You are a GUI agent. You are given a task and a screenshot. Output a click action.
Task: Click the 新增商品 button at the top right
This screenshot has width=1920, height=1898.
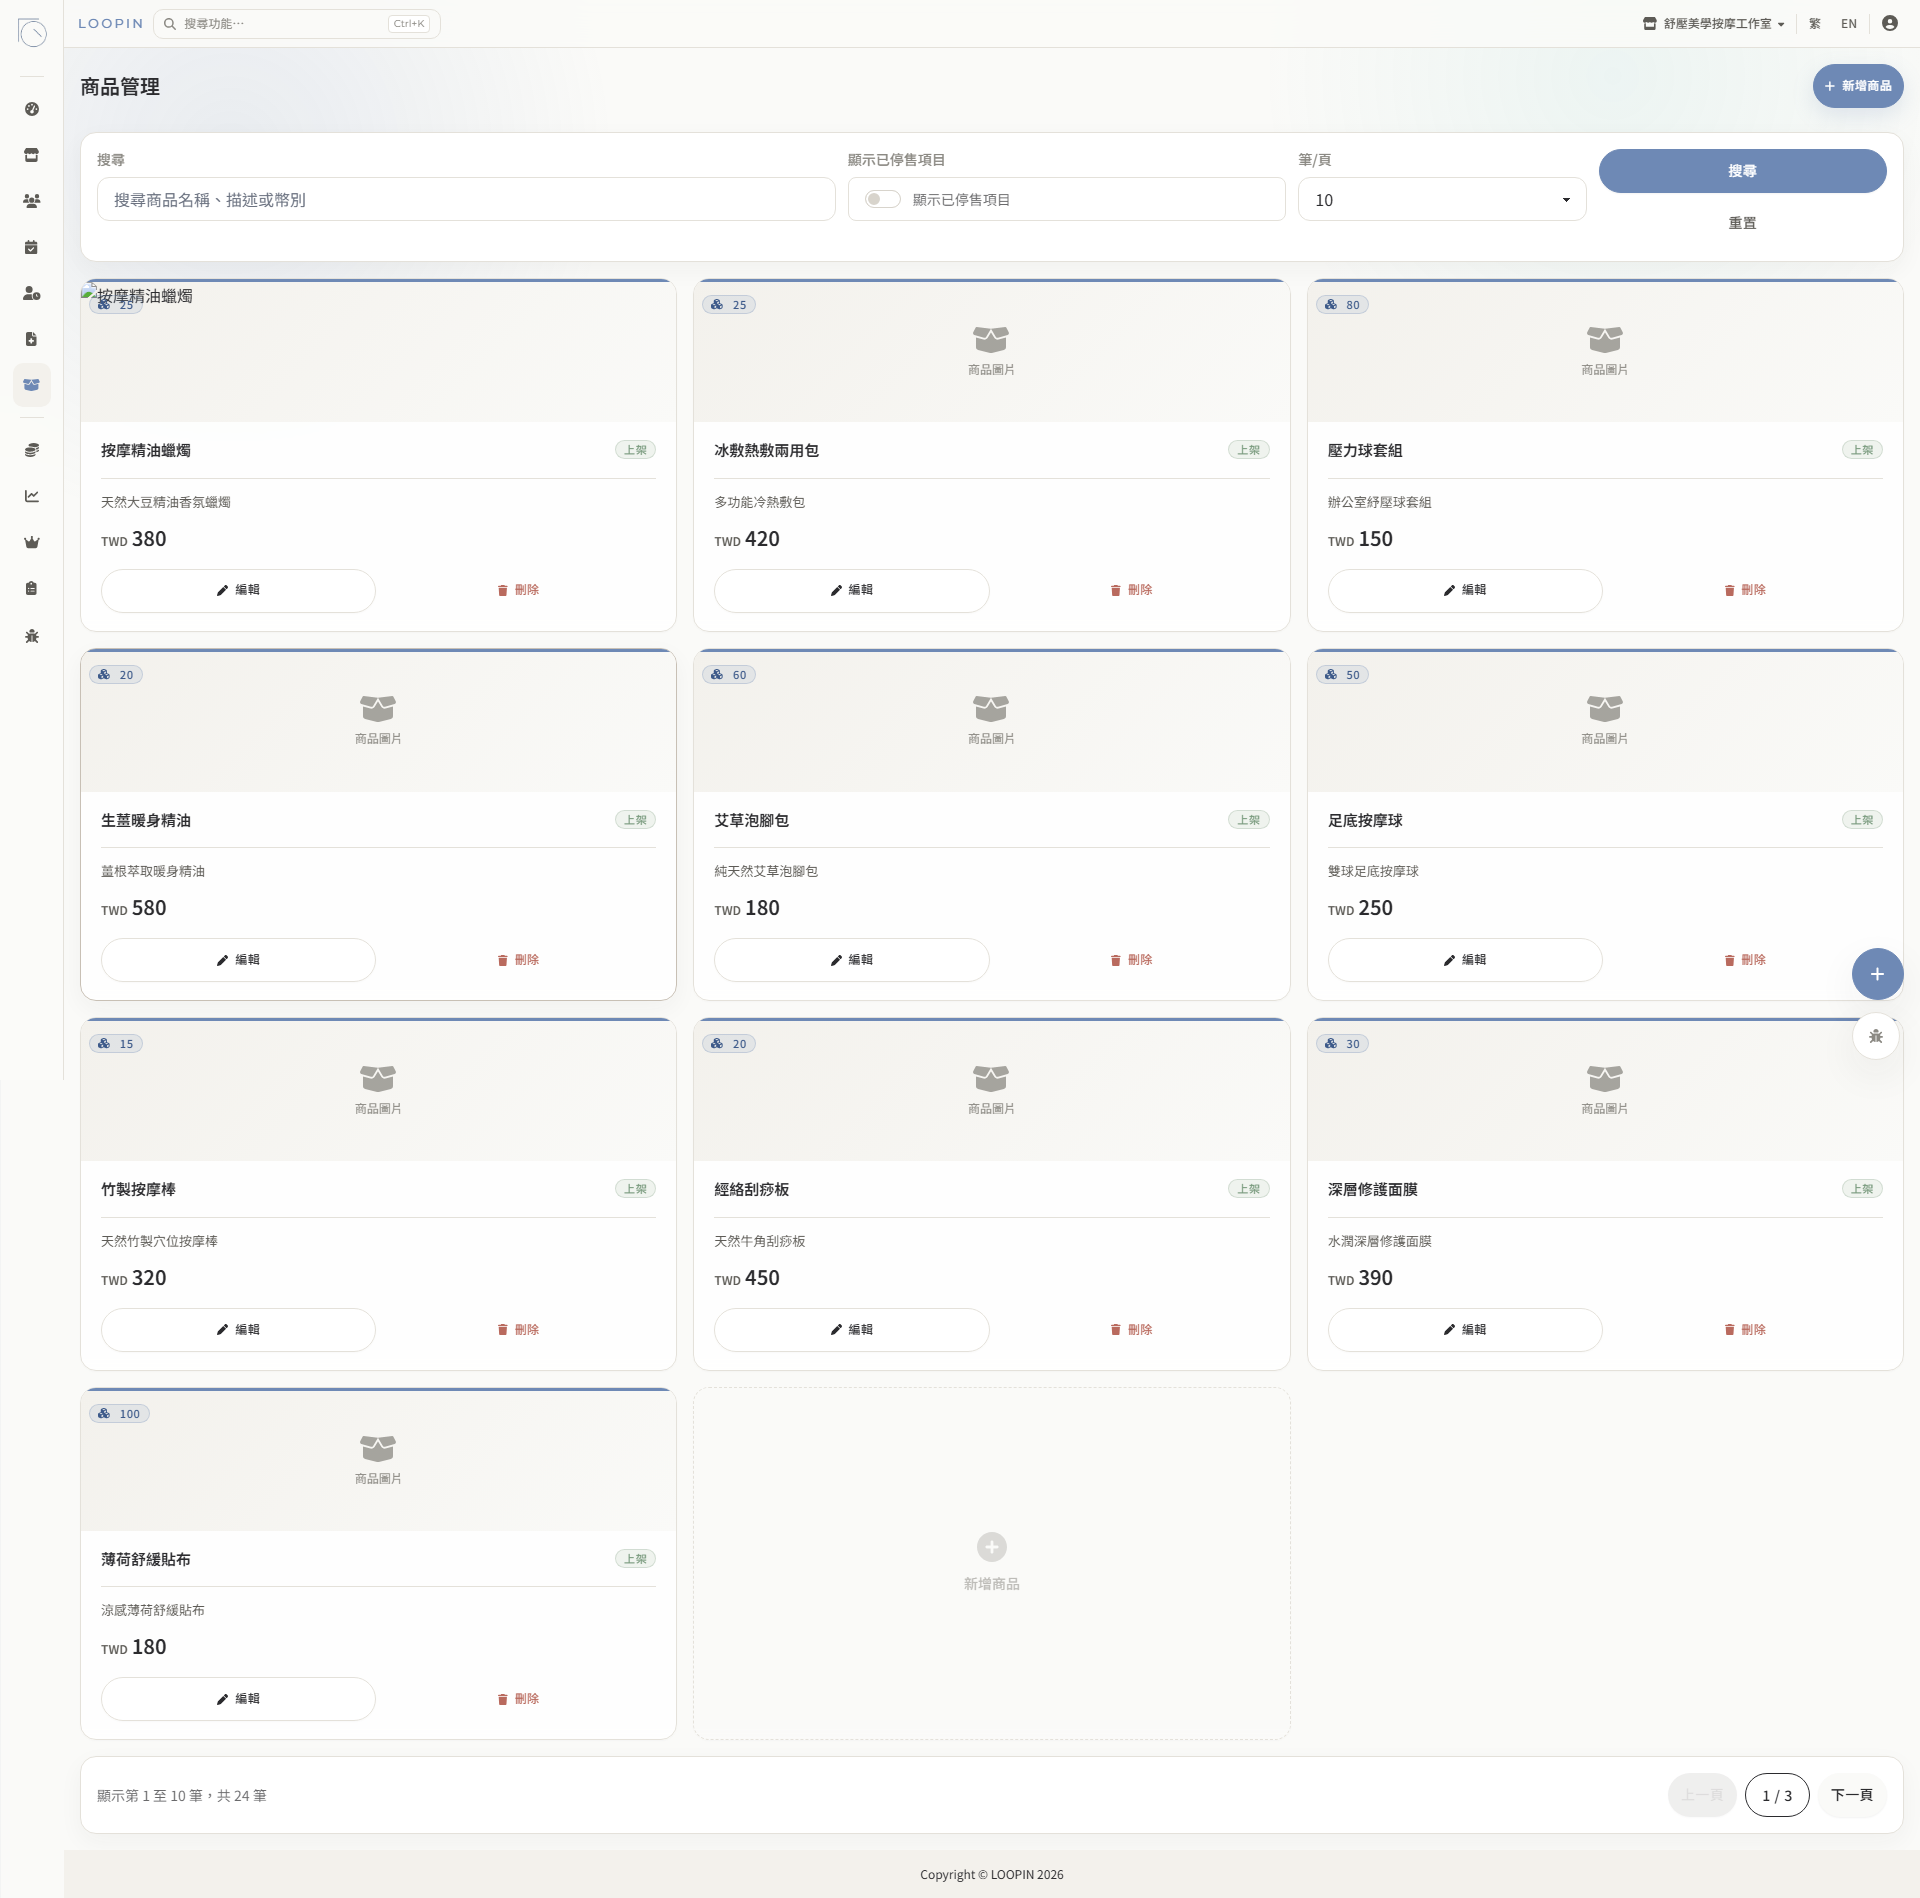coord(1858,86)
